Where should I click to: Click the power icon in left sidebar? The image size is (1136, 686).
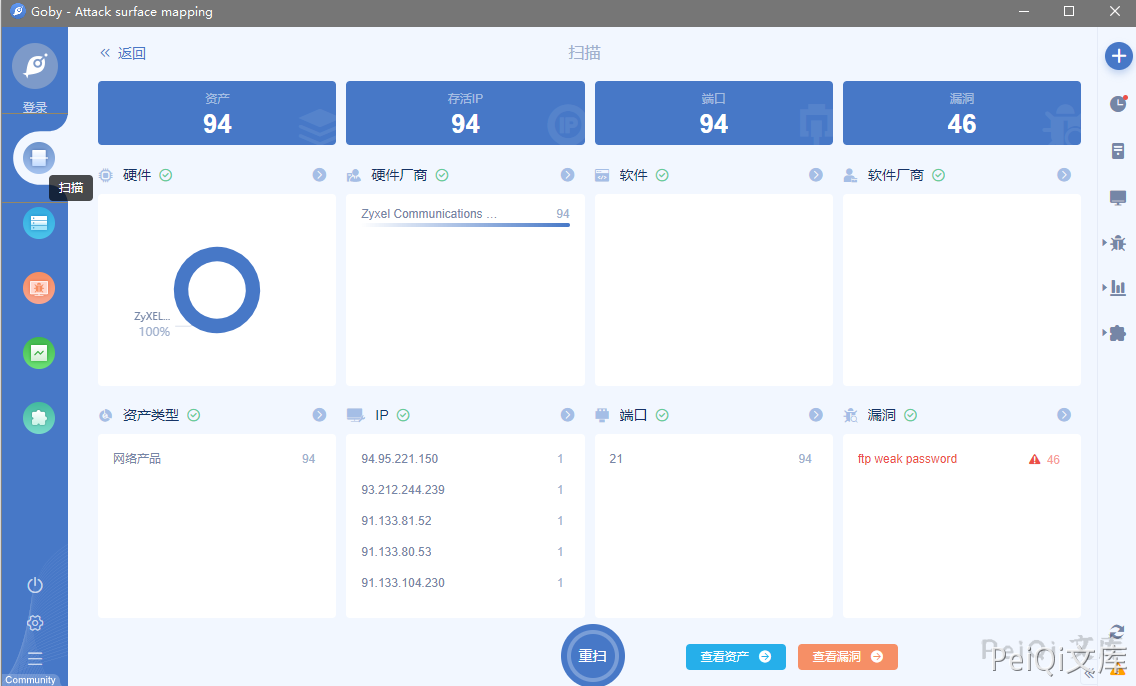(35, 585)
